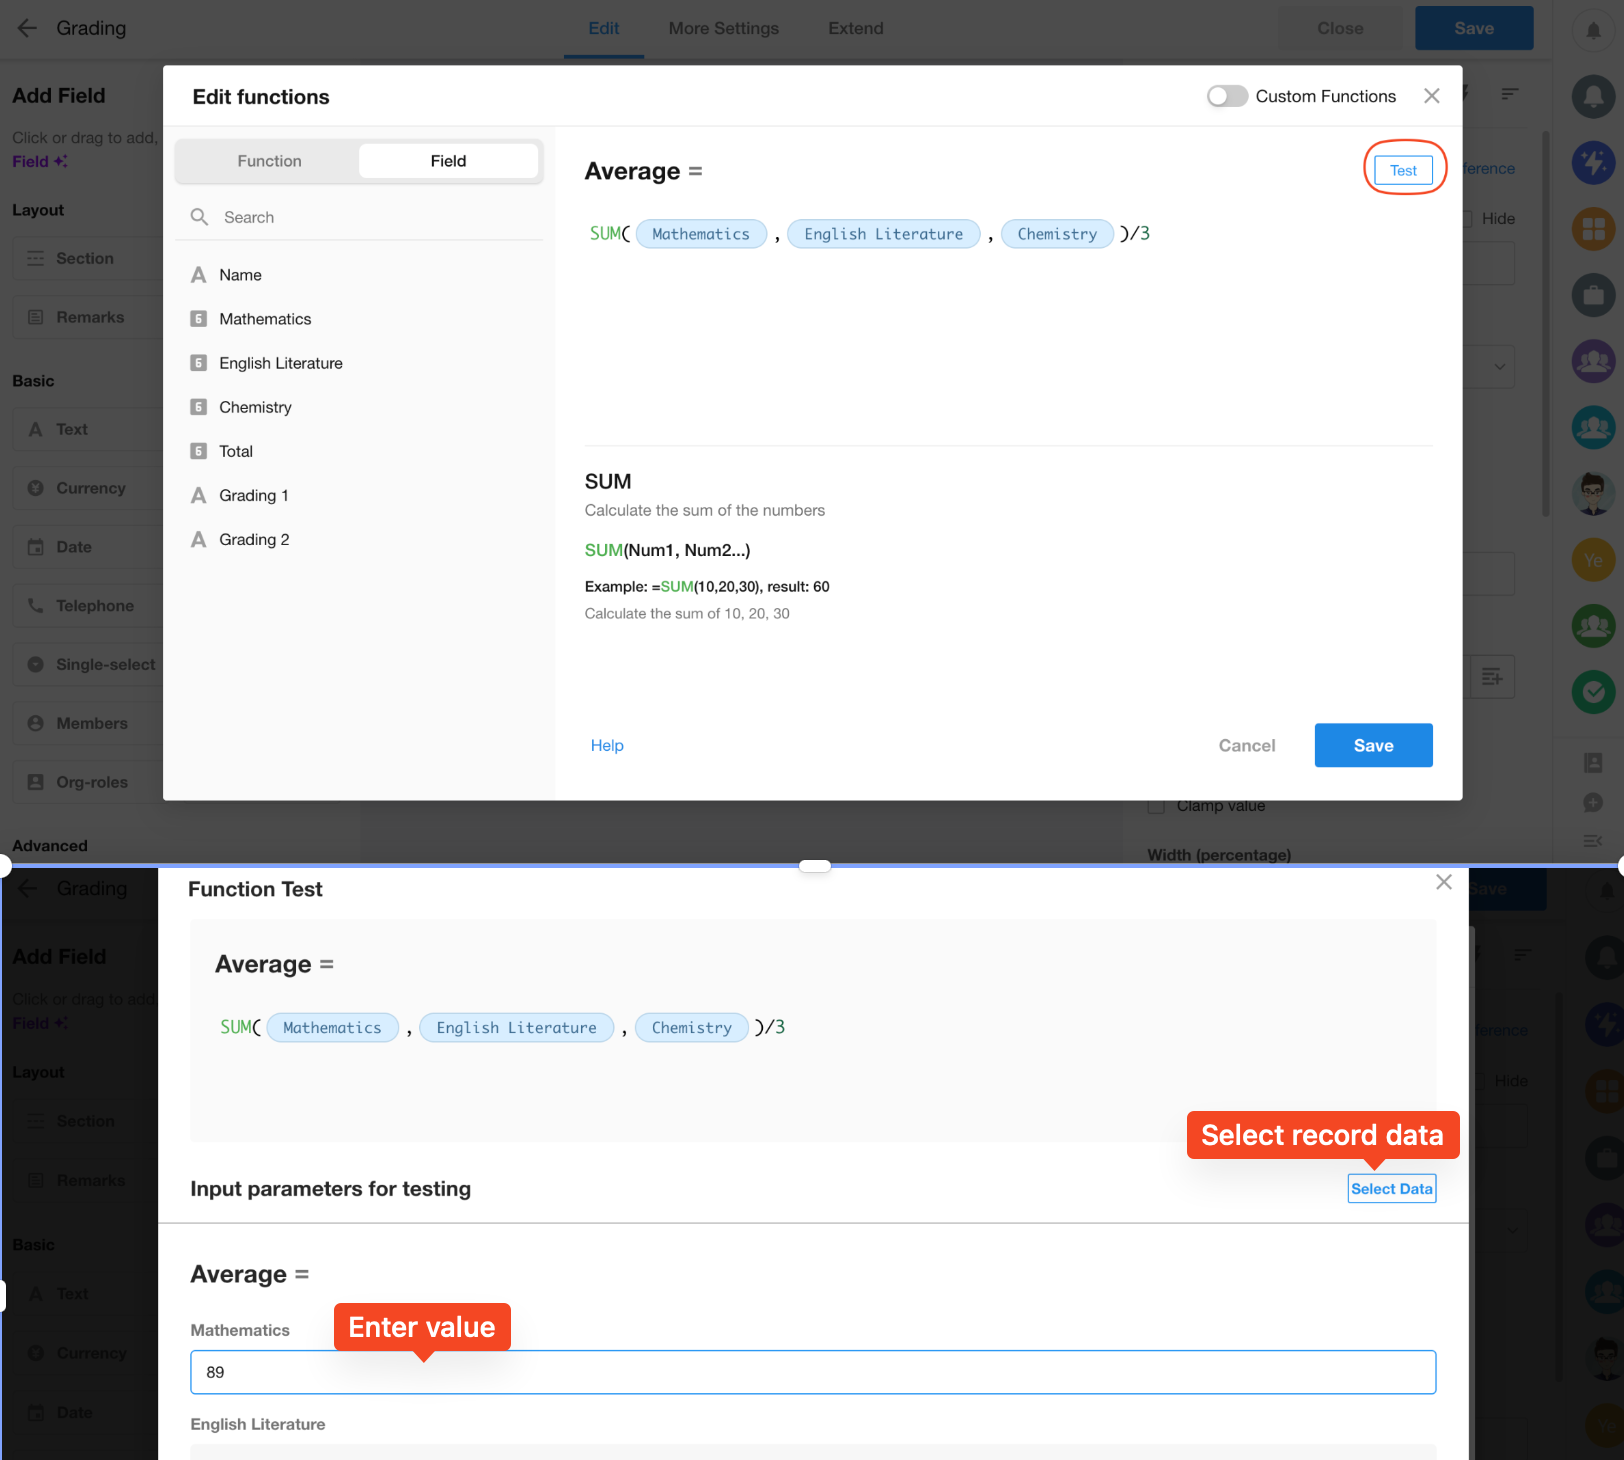Image resolution: width=1624 pixels, height=1460 pixels.
Task: Enable the Clamp value checkbox
Action: pos(1156,806)
